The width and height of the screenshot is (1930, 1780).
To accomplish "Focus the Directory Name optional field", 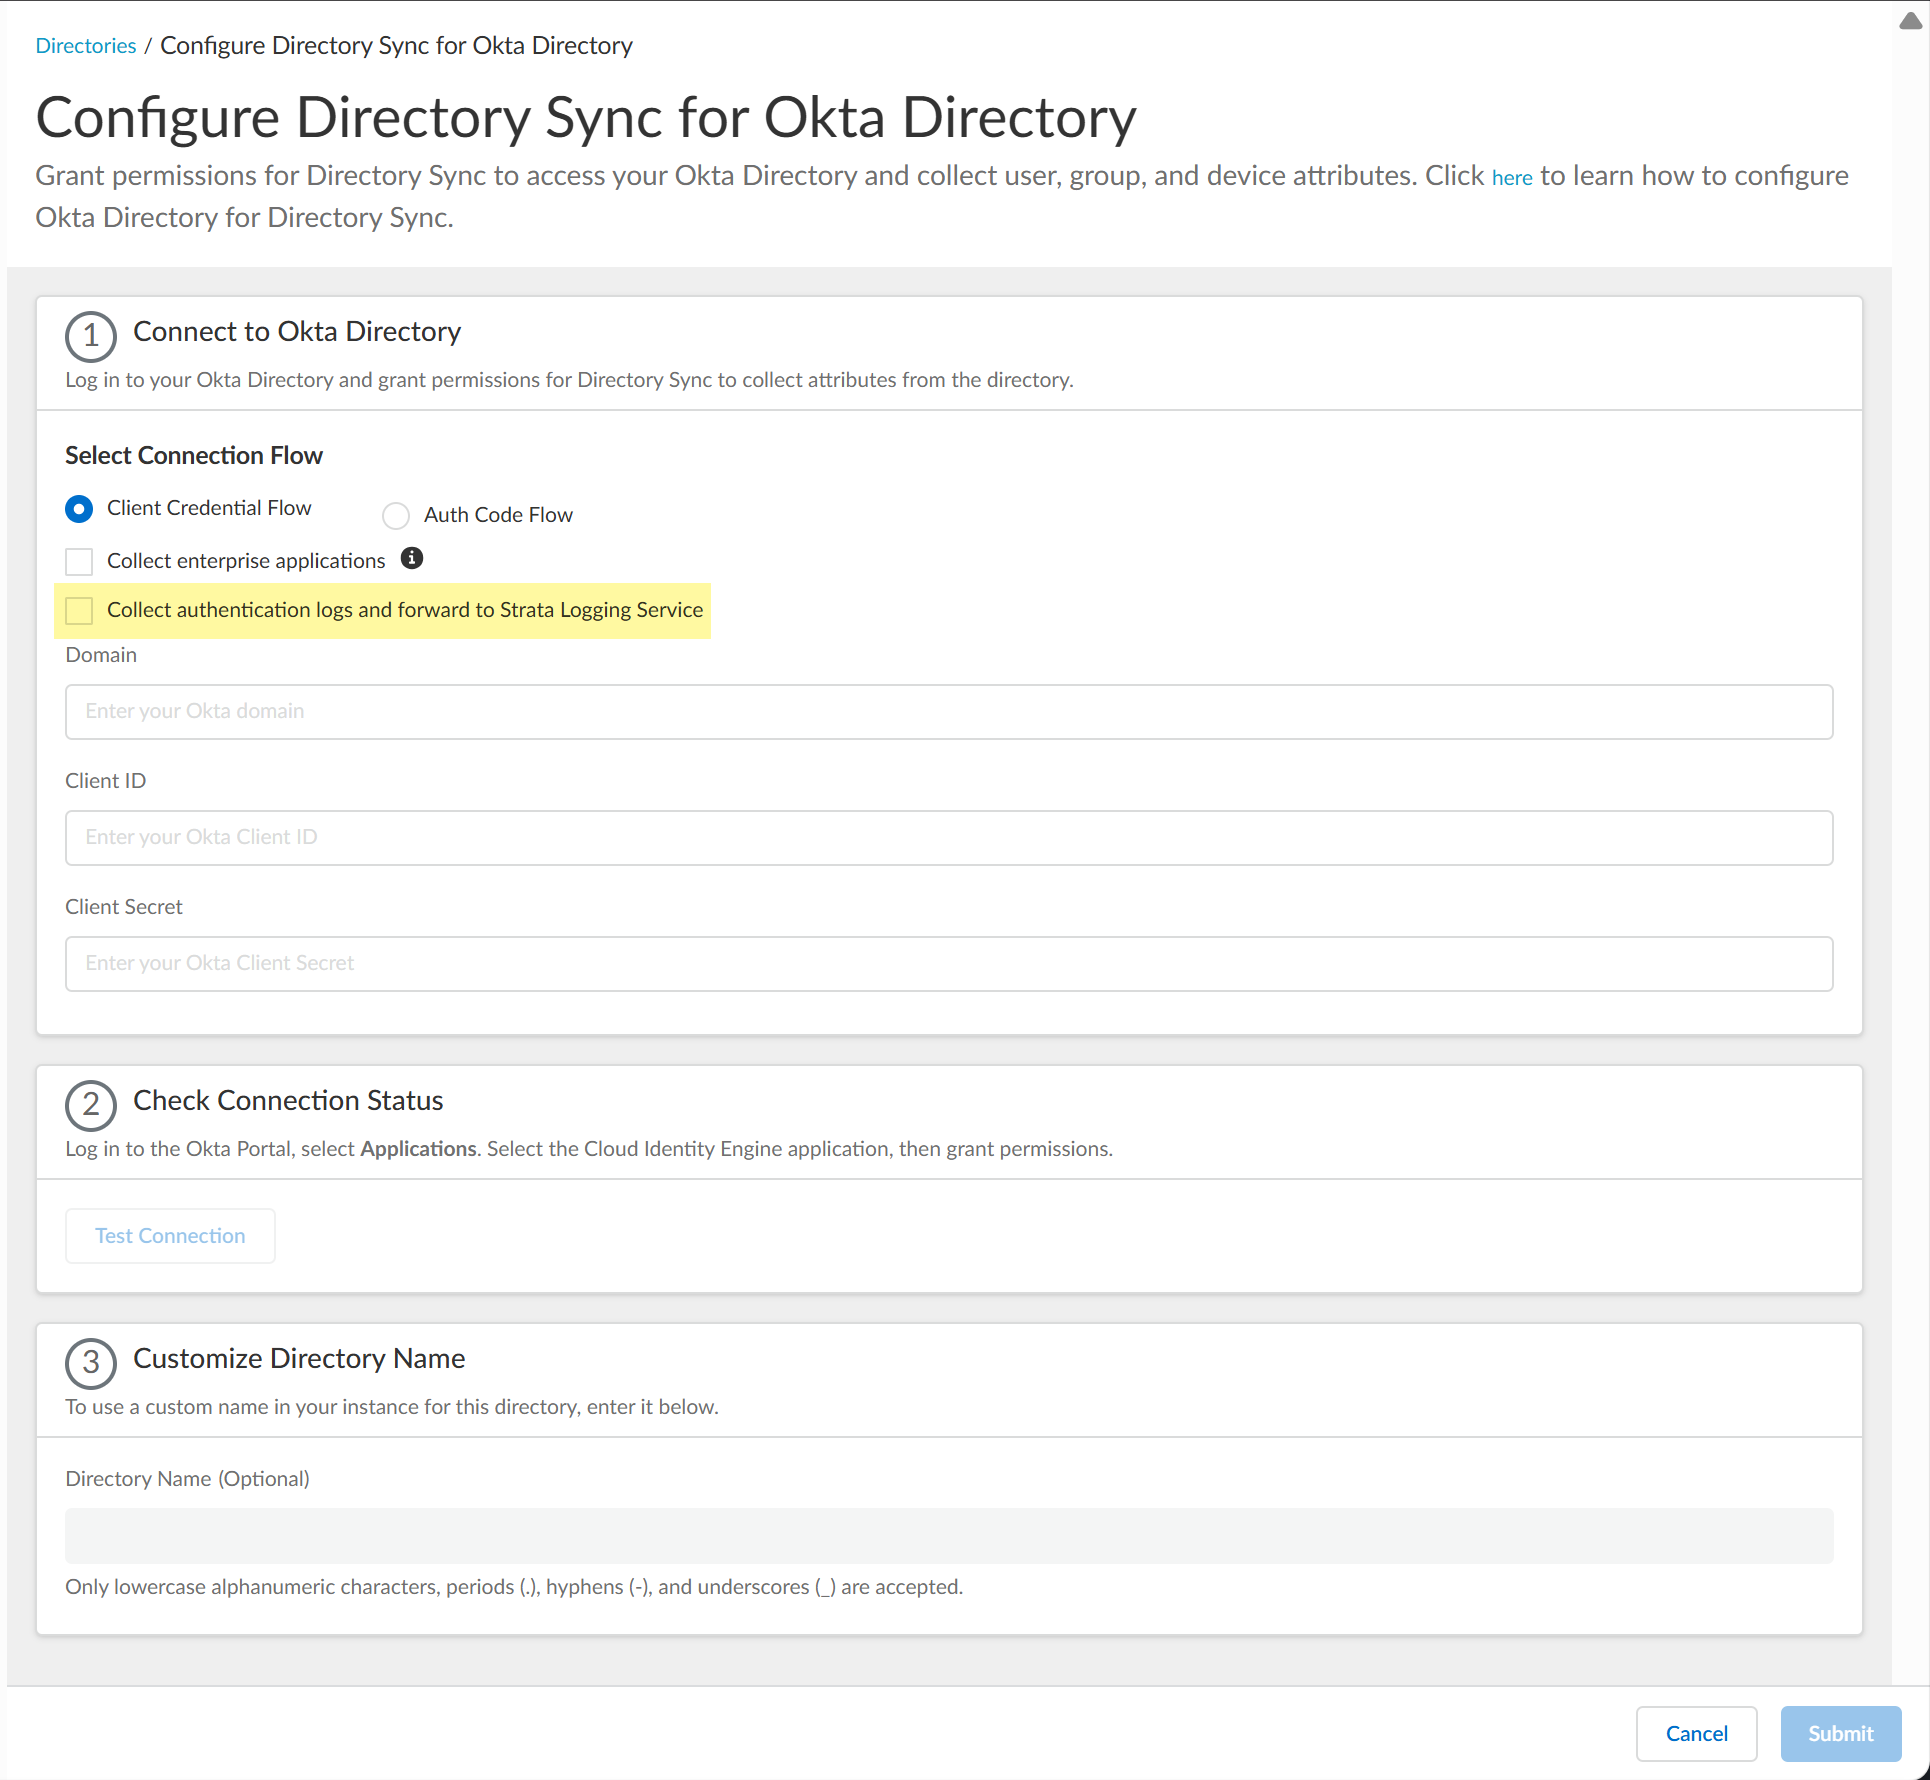I will [948, 1535].
